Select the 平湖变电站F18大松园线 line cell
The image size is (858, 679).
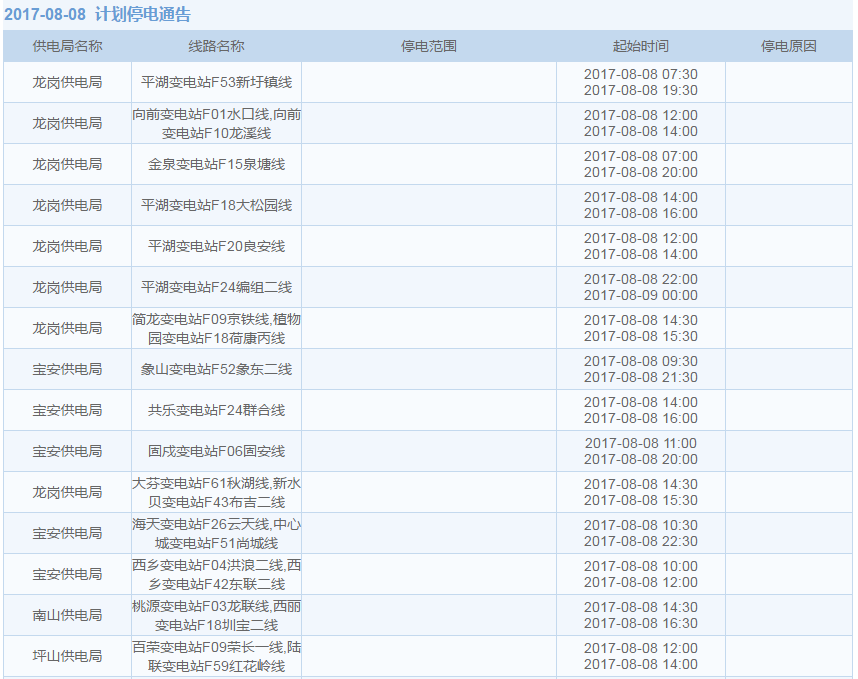(x=216, y=205)
